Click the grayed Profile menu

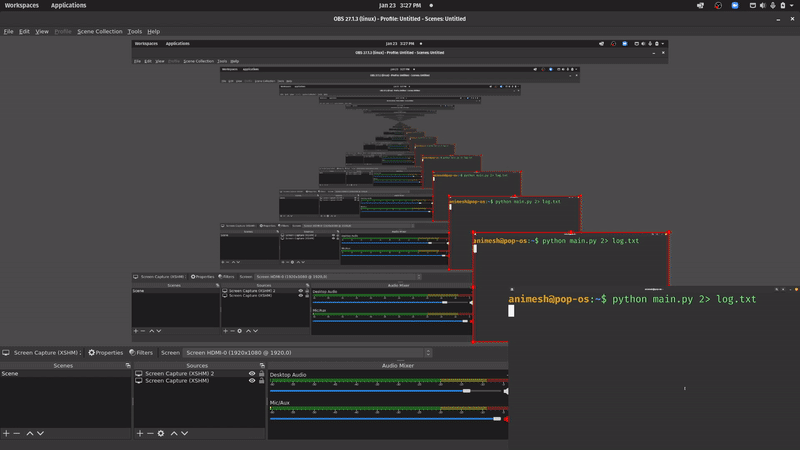pos(63,32)
